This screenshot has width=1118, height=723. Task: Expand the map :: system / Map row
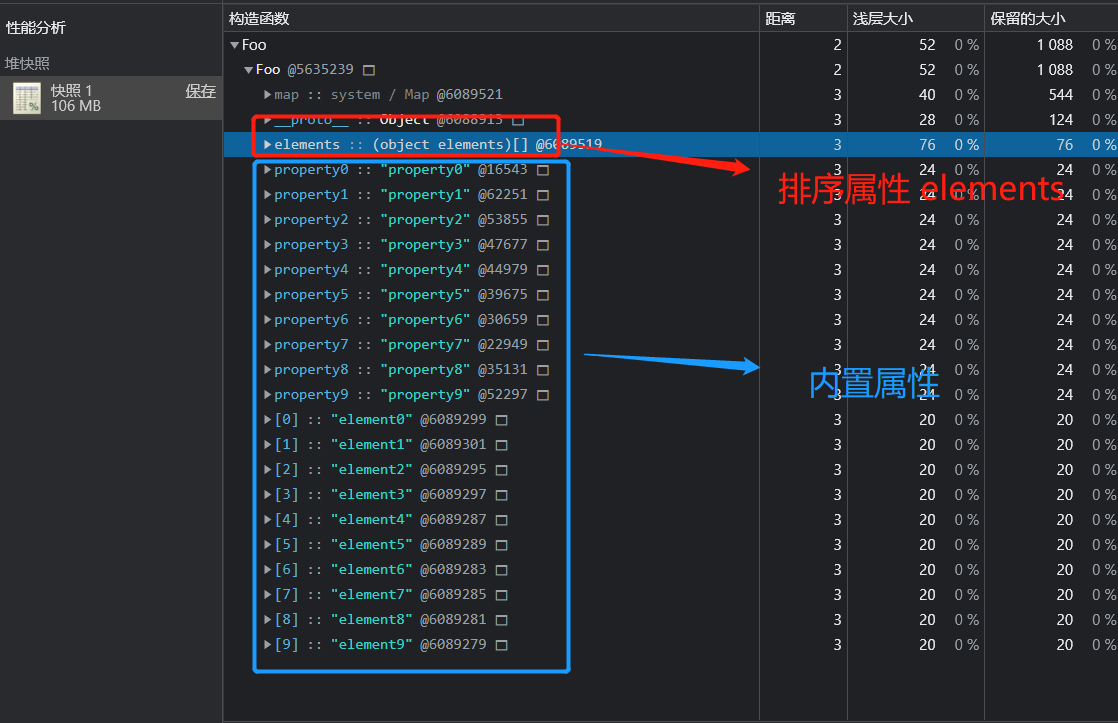[x=267, y=95]
